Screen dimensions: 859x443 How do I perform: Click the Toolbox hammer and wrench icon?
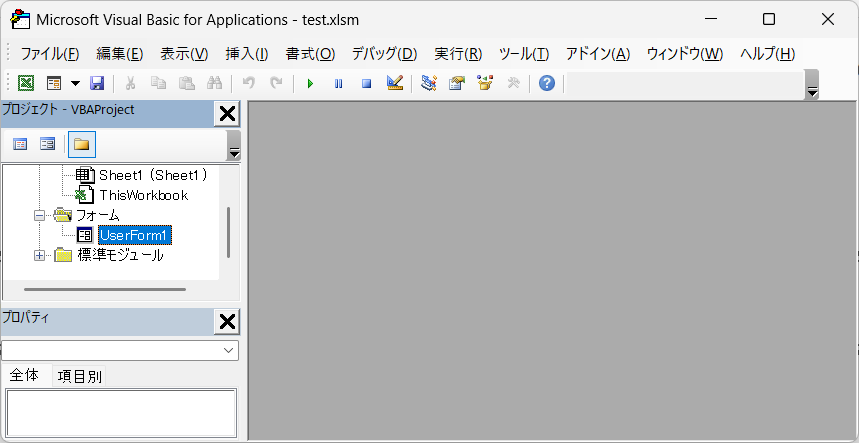click(x=513, y=83)
